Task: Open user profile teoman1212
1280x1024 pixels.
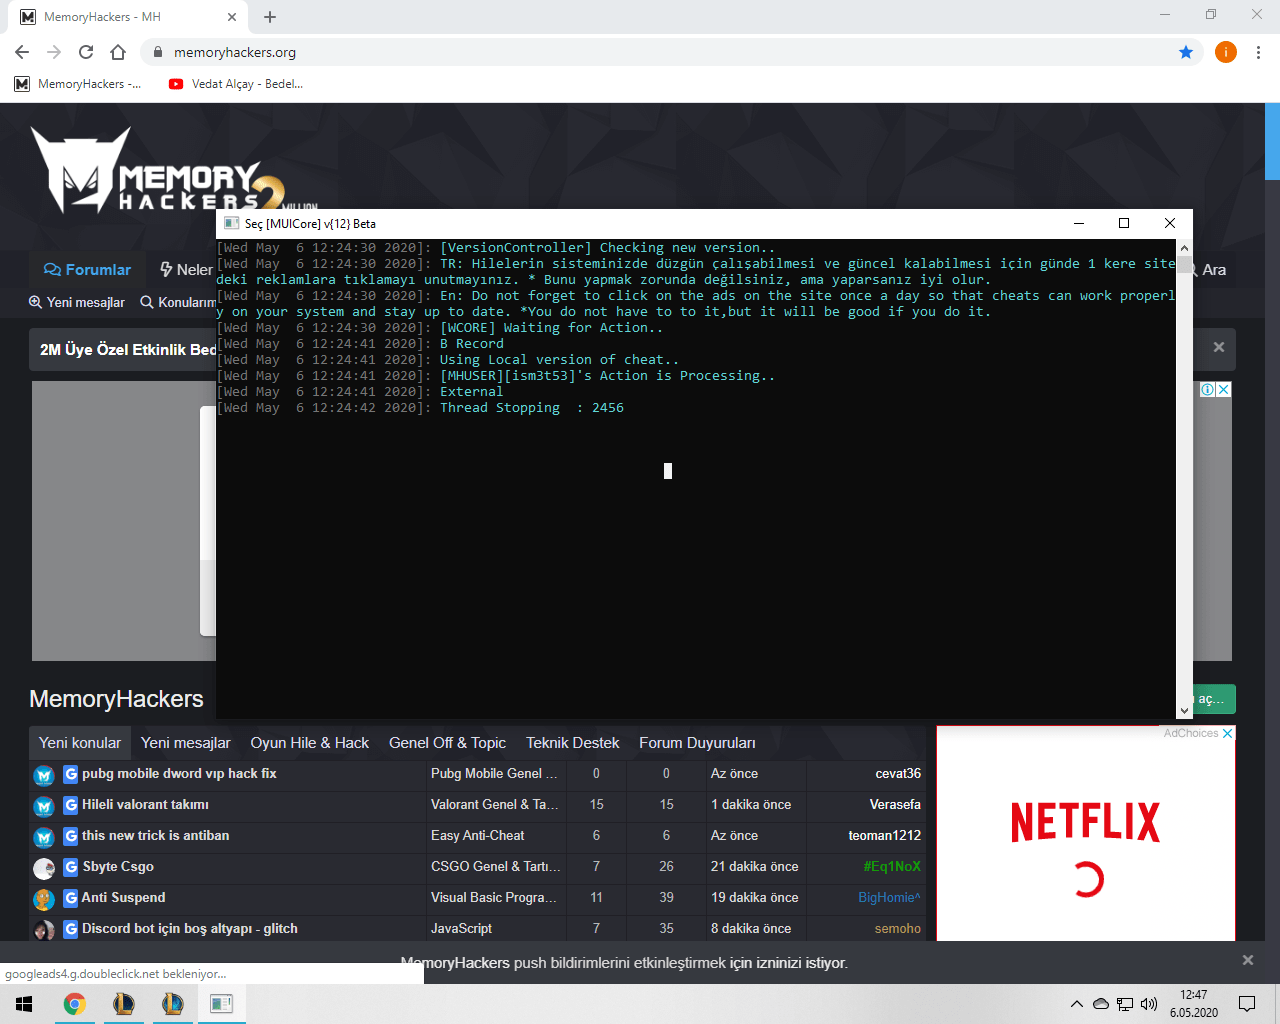Action: 885,836
